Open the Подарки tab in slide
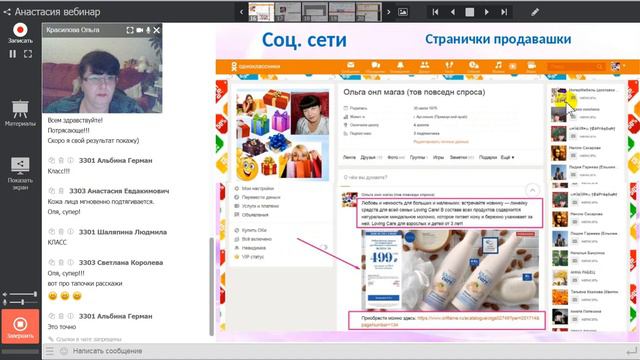640x360 pixels. pos(488,157)
